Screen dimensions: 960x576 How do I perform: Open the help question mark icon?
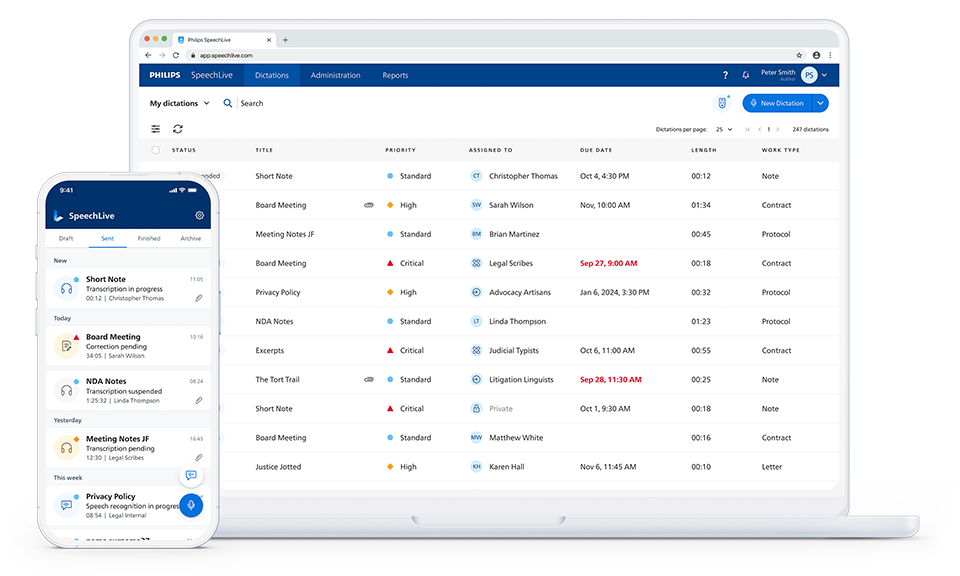click(x=725, y=75)
